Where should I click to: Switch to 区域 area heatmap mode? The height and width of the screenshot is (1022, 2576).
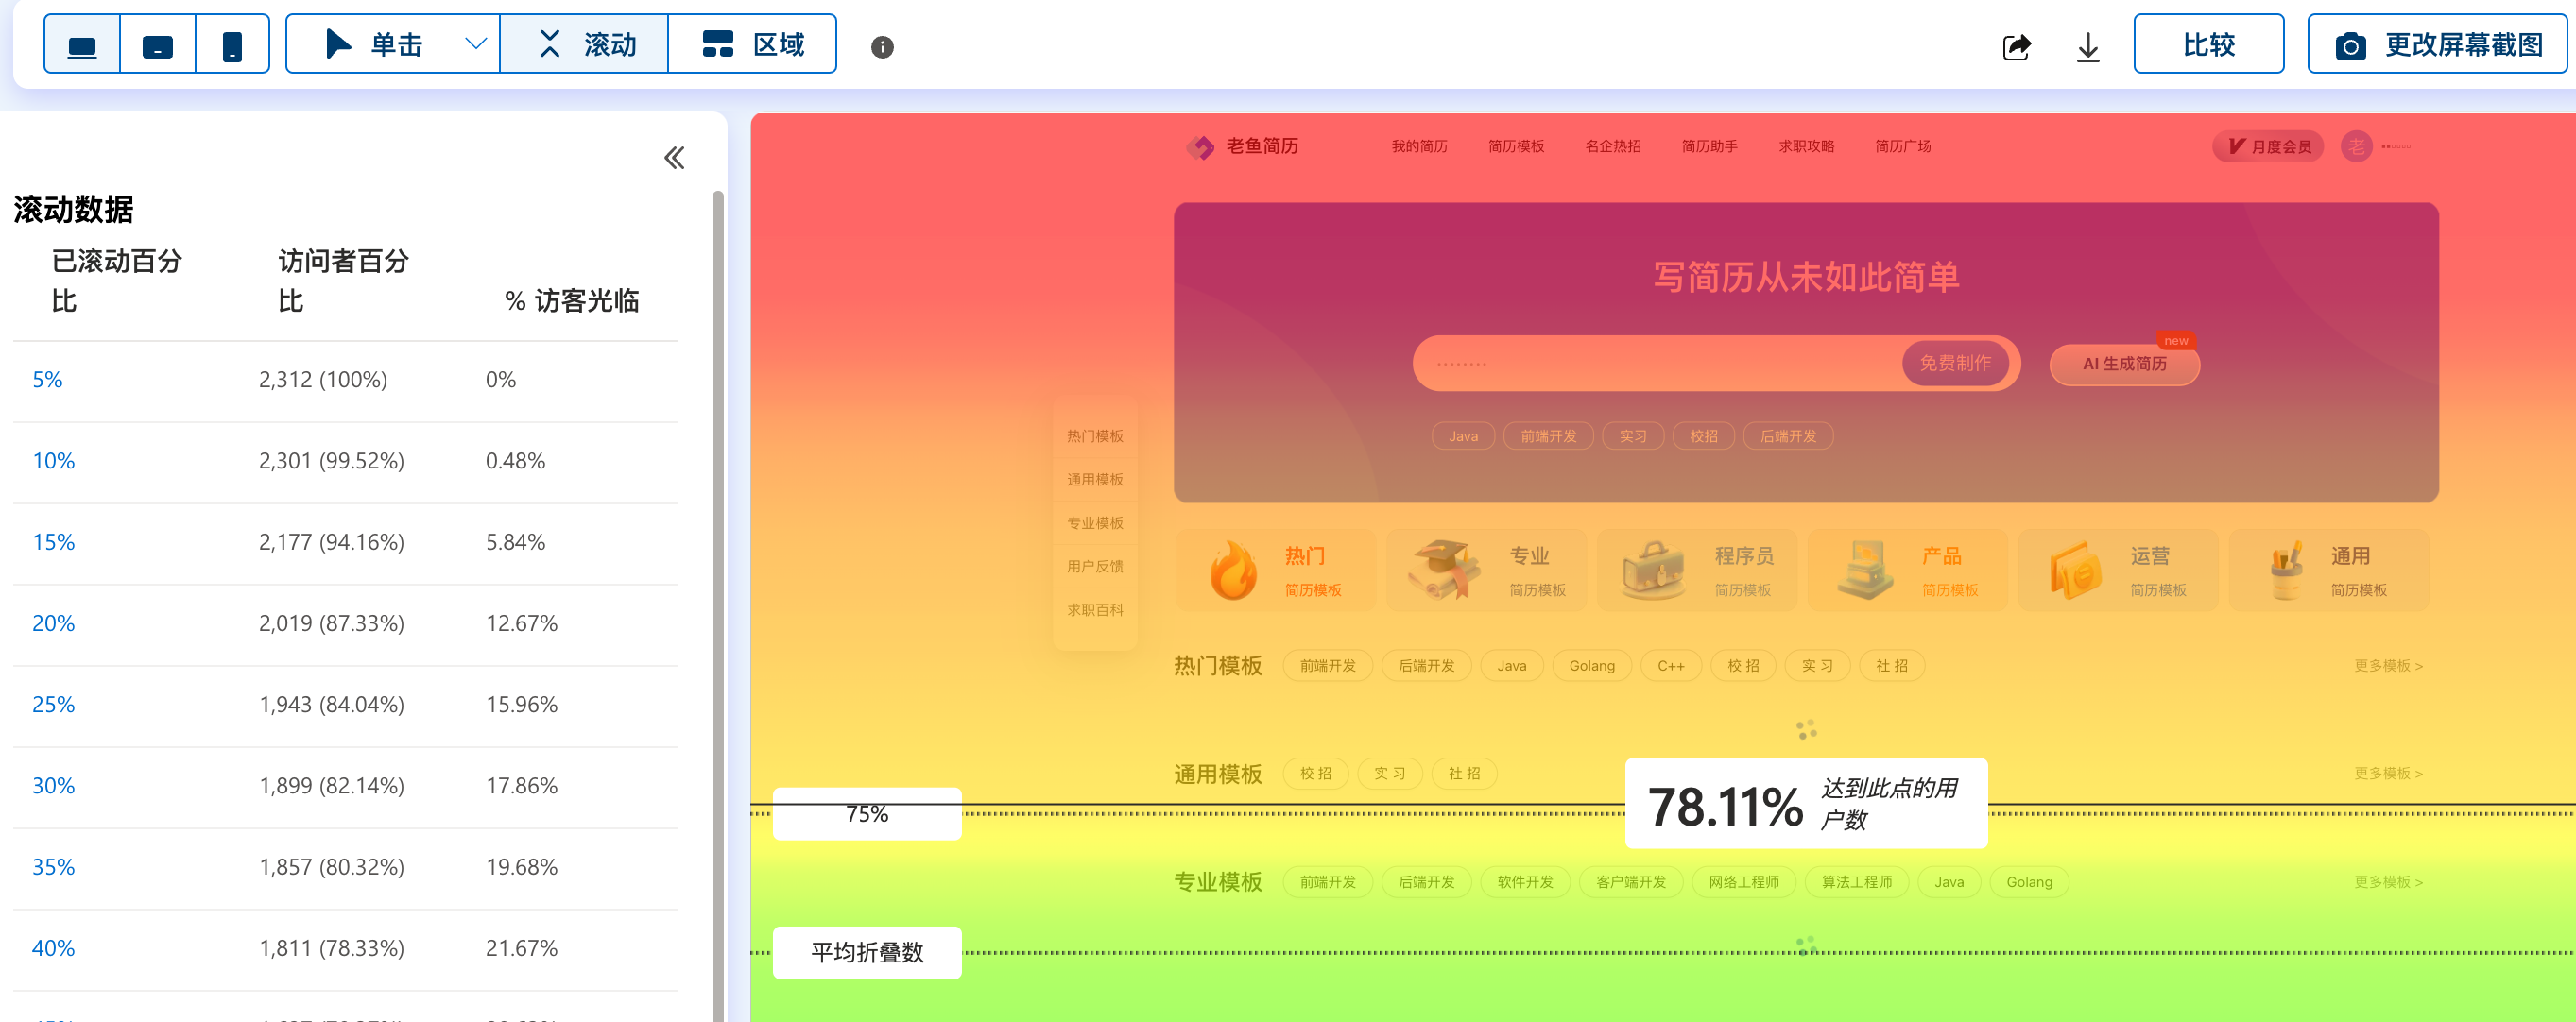point(752,45)
